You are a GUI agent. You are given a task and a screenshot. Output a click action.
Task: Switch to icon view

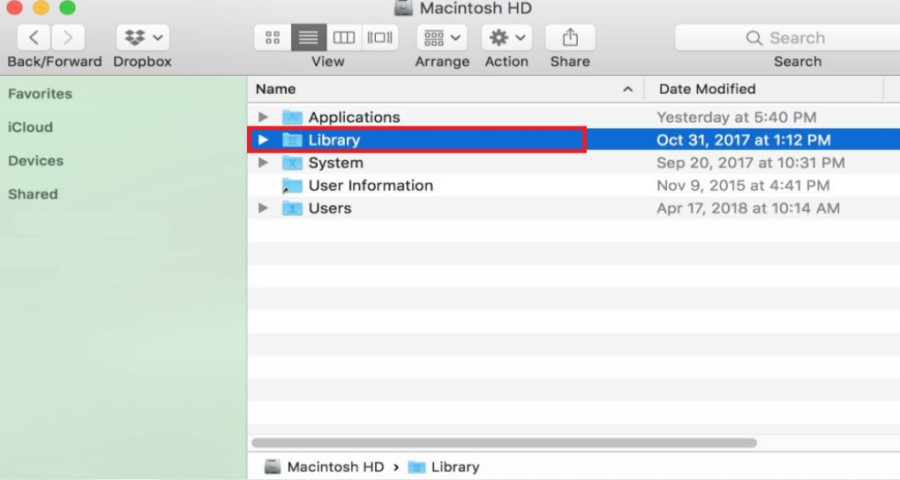[273, 38]
